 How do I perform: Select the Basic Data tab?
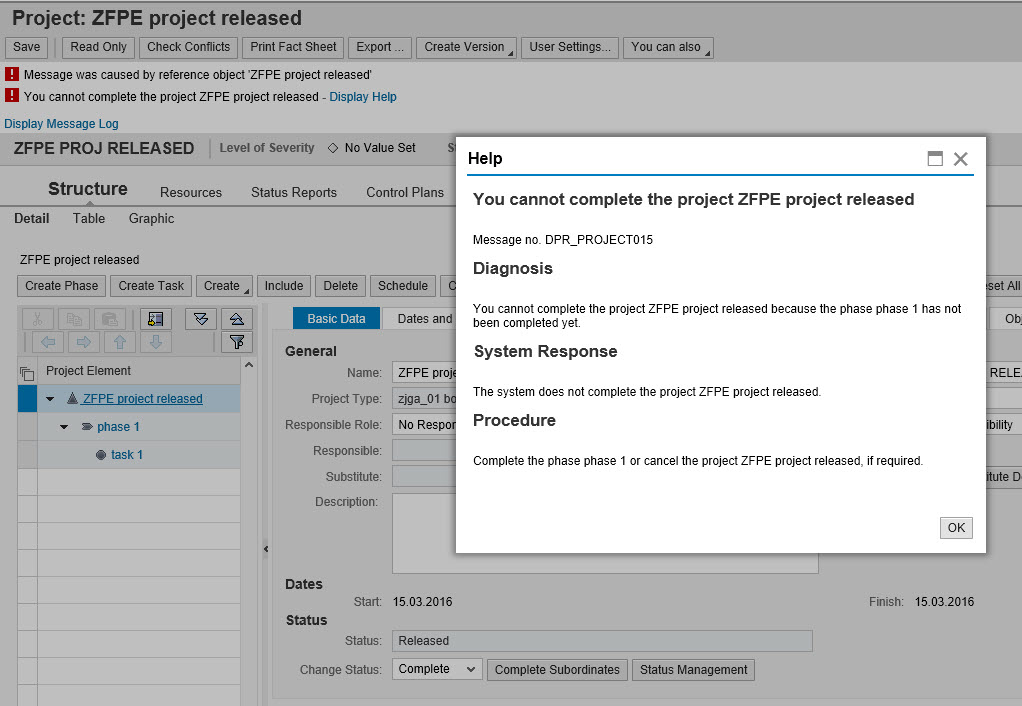(x=336, y=318)
